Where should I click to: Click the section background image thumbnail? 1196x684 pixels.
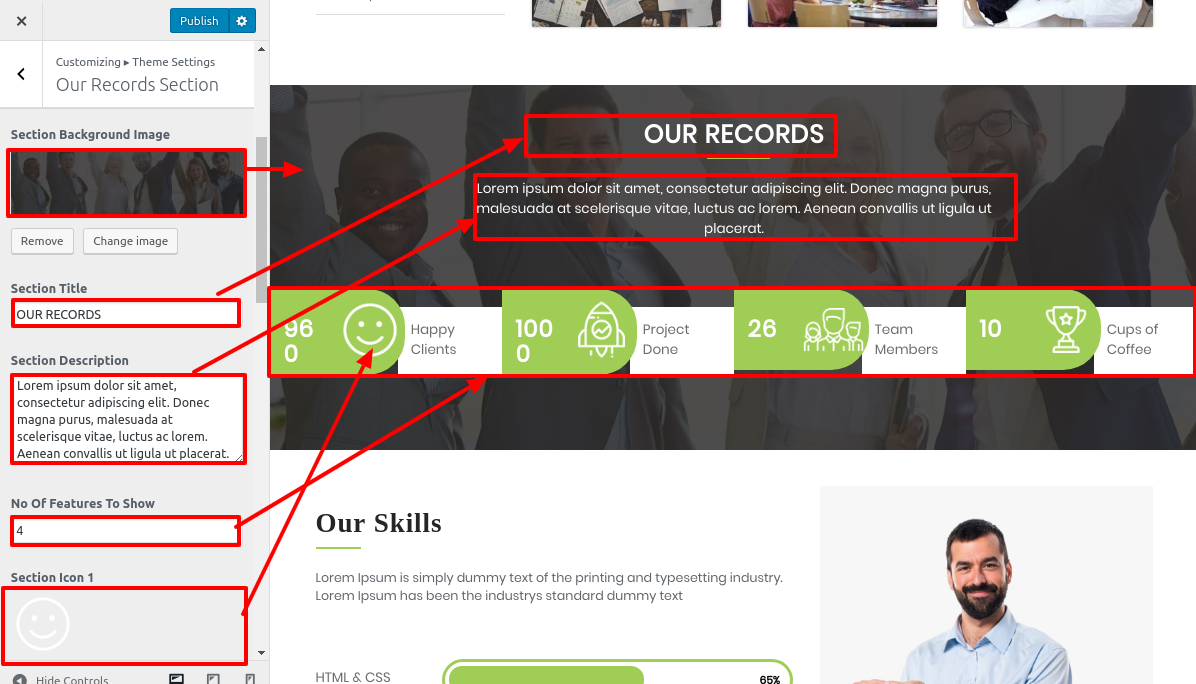tap(127, 183)
